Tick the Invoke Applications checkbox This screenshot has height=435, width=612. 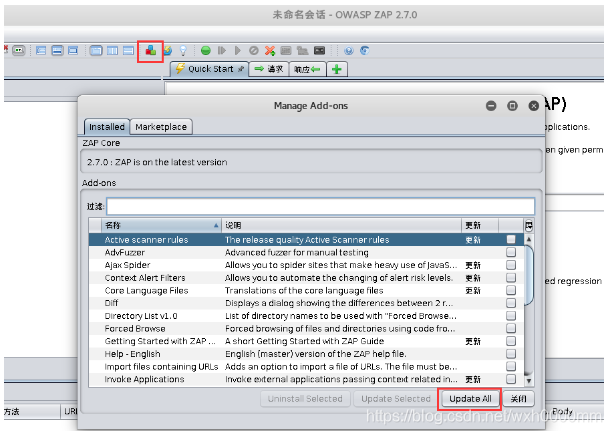[x=511, y=379]
